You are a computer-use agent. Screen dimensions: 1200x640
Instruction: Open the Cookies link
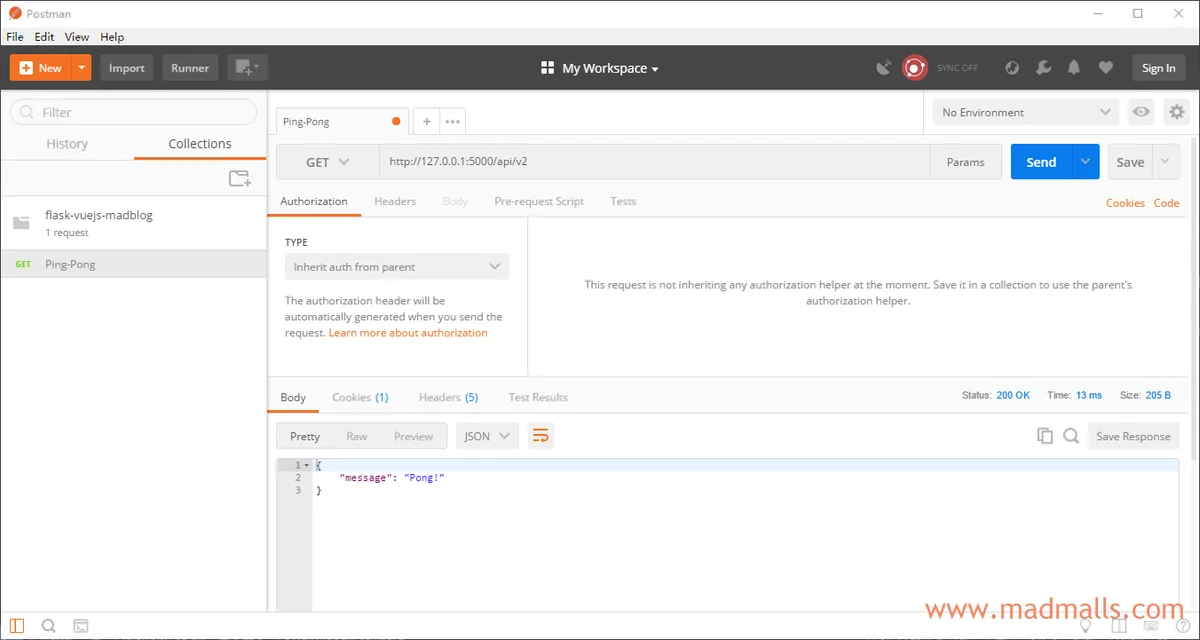pyautogui.click(x=1125, y=203)
